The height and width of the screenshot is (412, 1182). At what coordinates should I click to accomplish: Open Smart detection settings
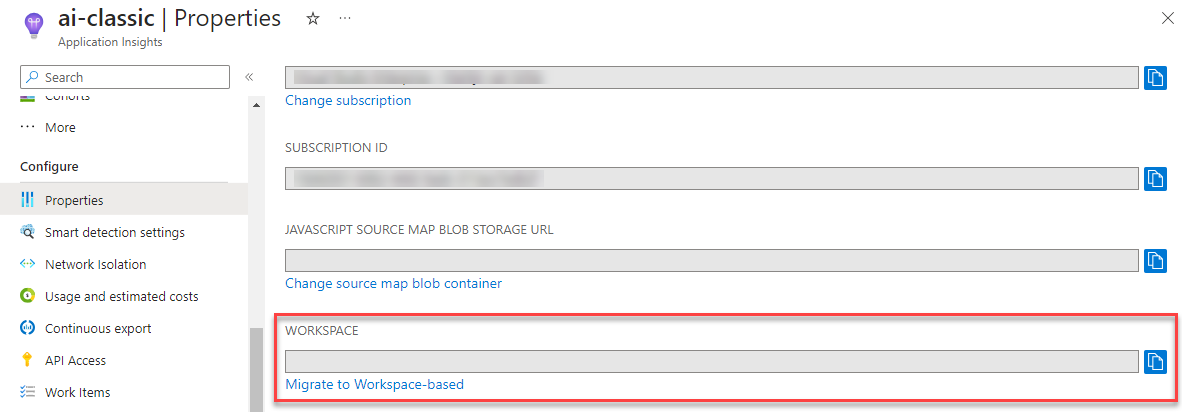[x=115, y=233]
